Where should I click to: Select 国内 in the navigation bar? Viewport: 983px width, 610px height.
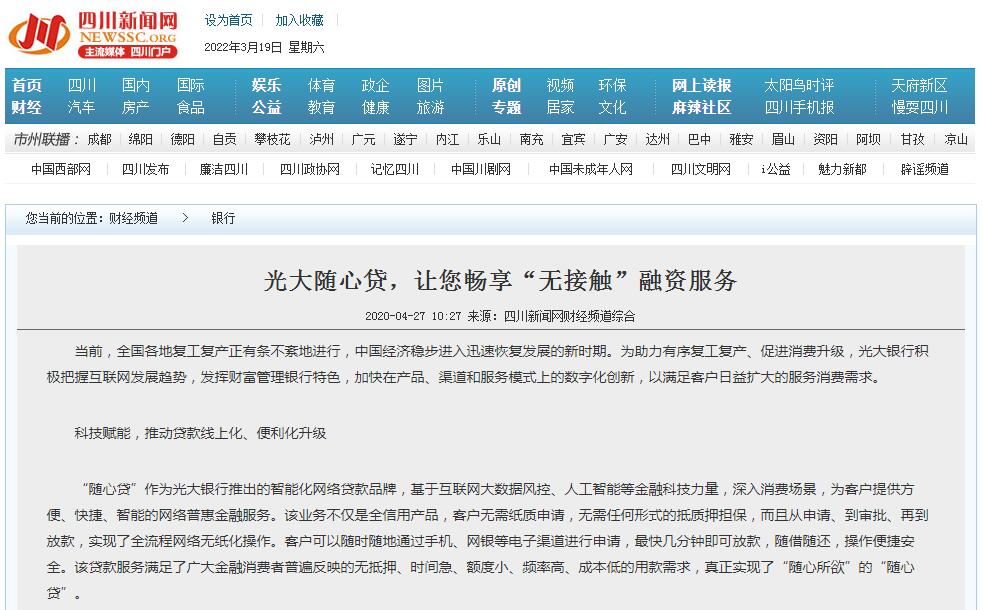point(135,85)
